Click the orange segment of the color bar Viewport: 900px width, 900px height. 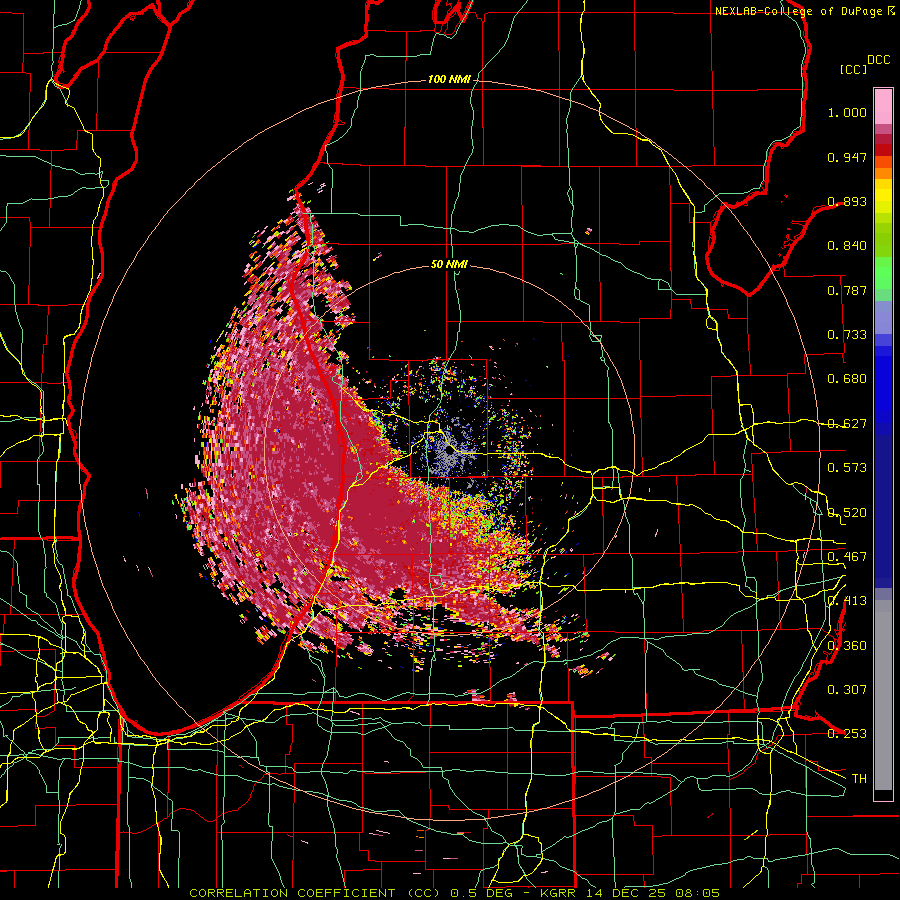pyautogui.click(x=883, y=173)
